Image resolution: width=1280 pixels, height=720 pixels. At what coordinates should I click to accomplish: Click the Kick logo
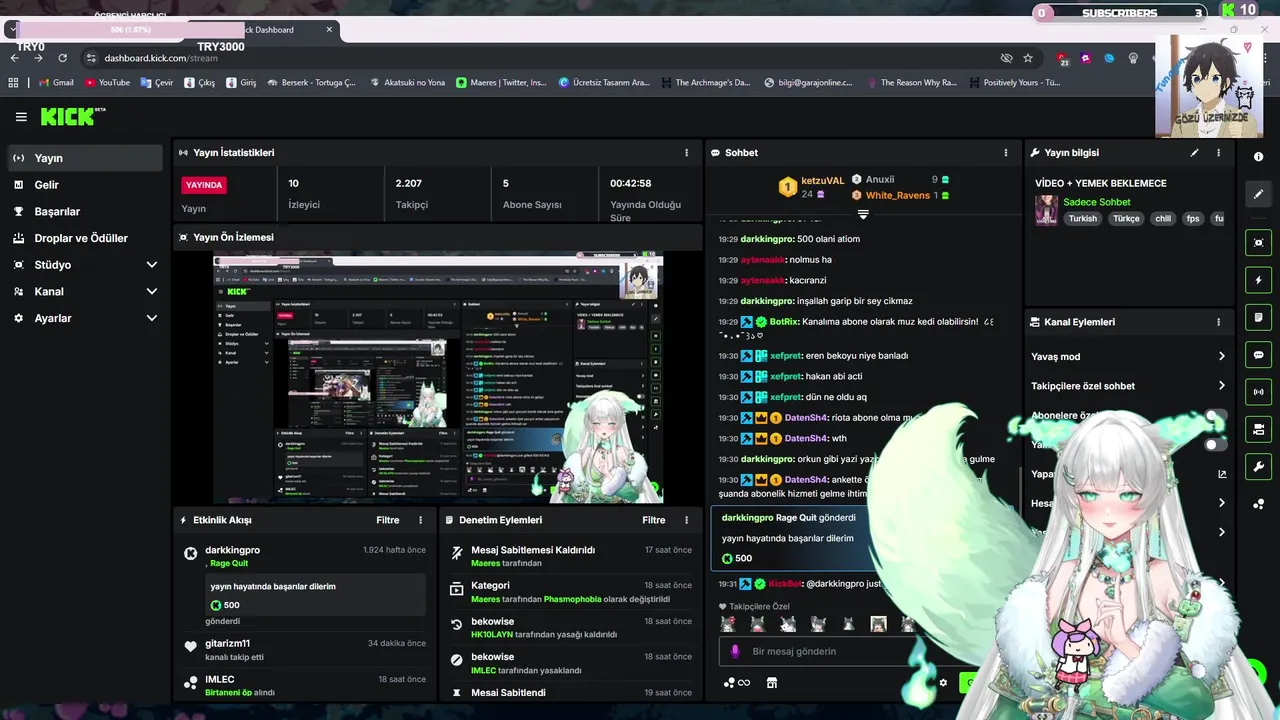click(x=72, y=117)
